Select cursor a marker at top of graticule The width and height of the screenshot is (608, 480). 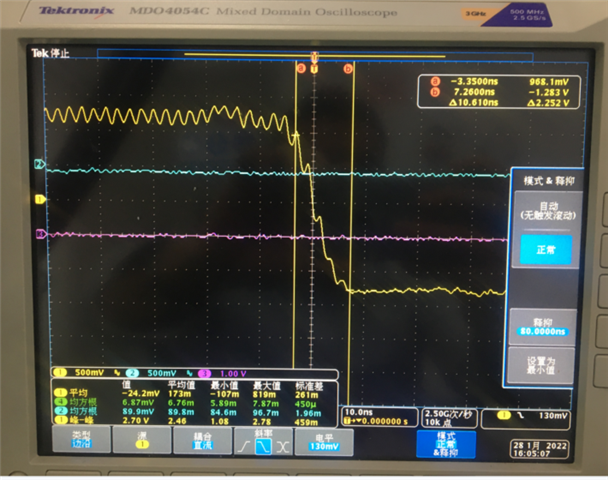pyautogui.click(x=301, y=69)
